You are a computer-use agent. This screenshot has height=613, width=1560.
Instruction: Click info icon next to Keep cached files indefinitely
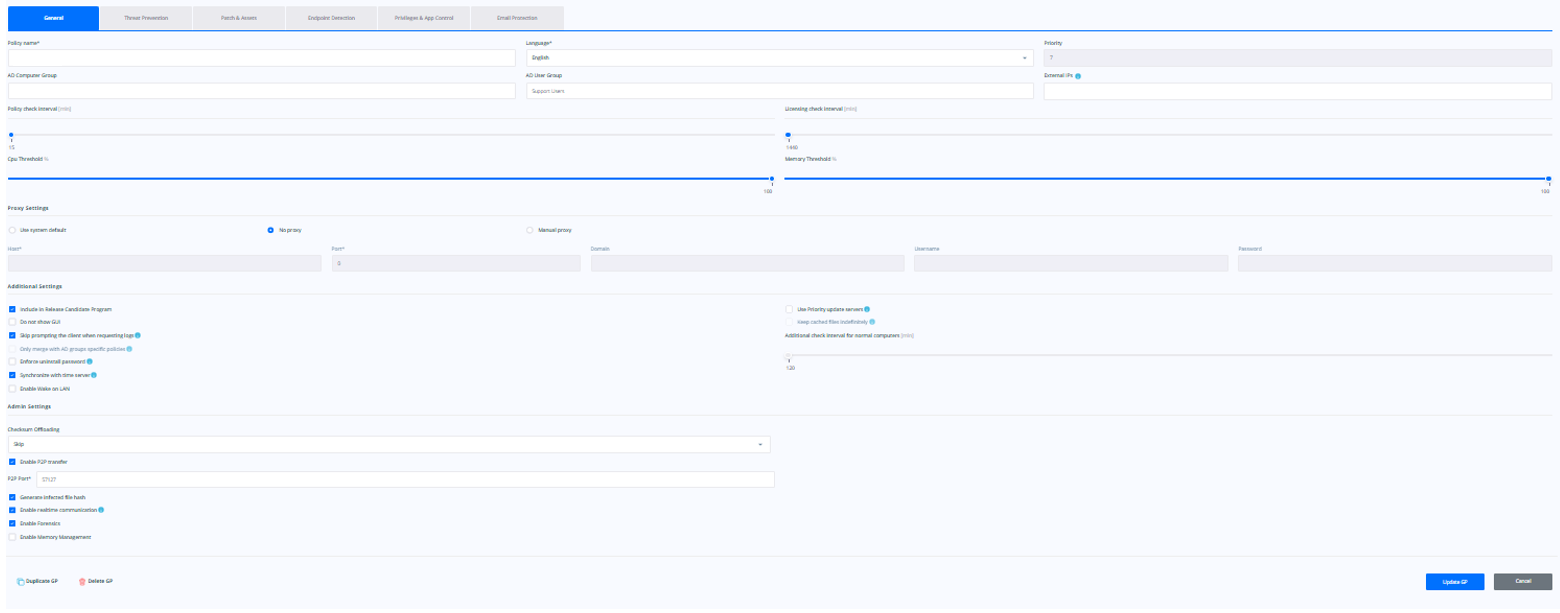coord(872,322)
